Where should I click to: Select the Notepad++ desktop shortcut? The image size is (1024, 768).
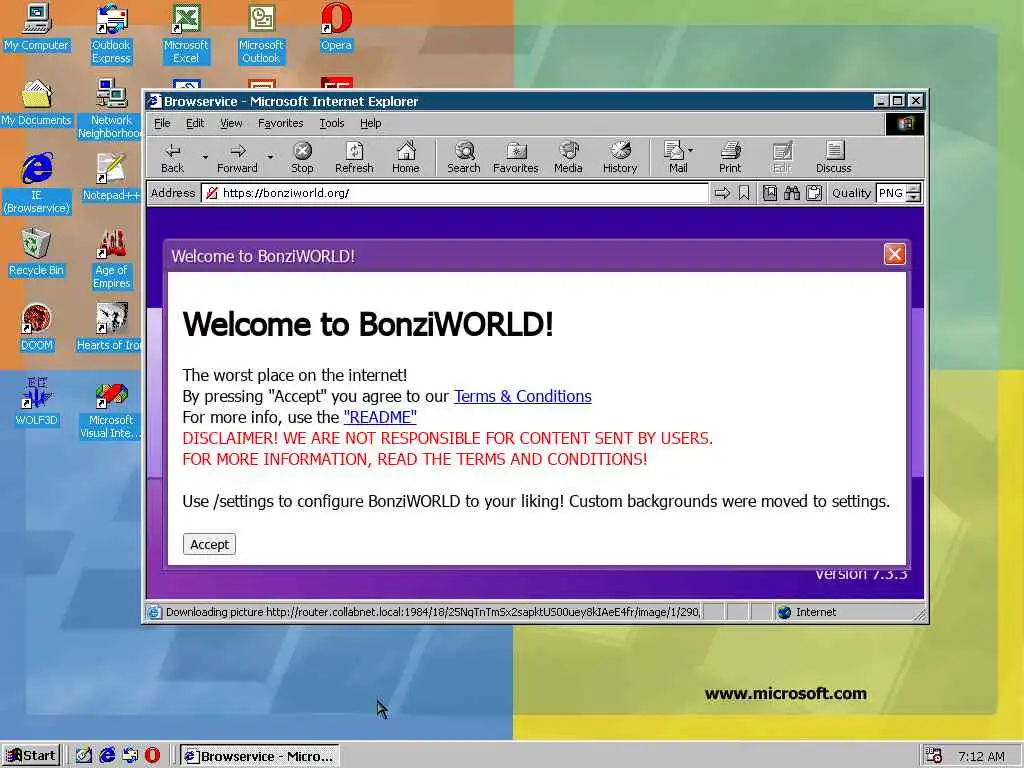(111, 177)
